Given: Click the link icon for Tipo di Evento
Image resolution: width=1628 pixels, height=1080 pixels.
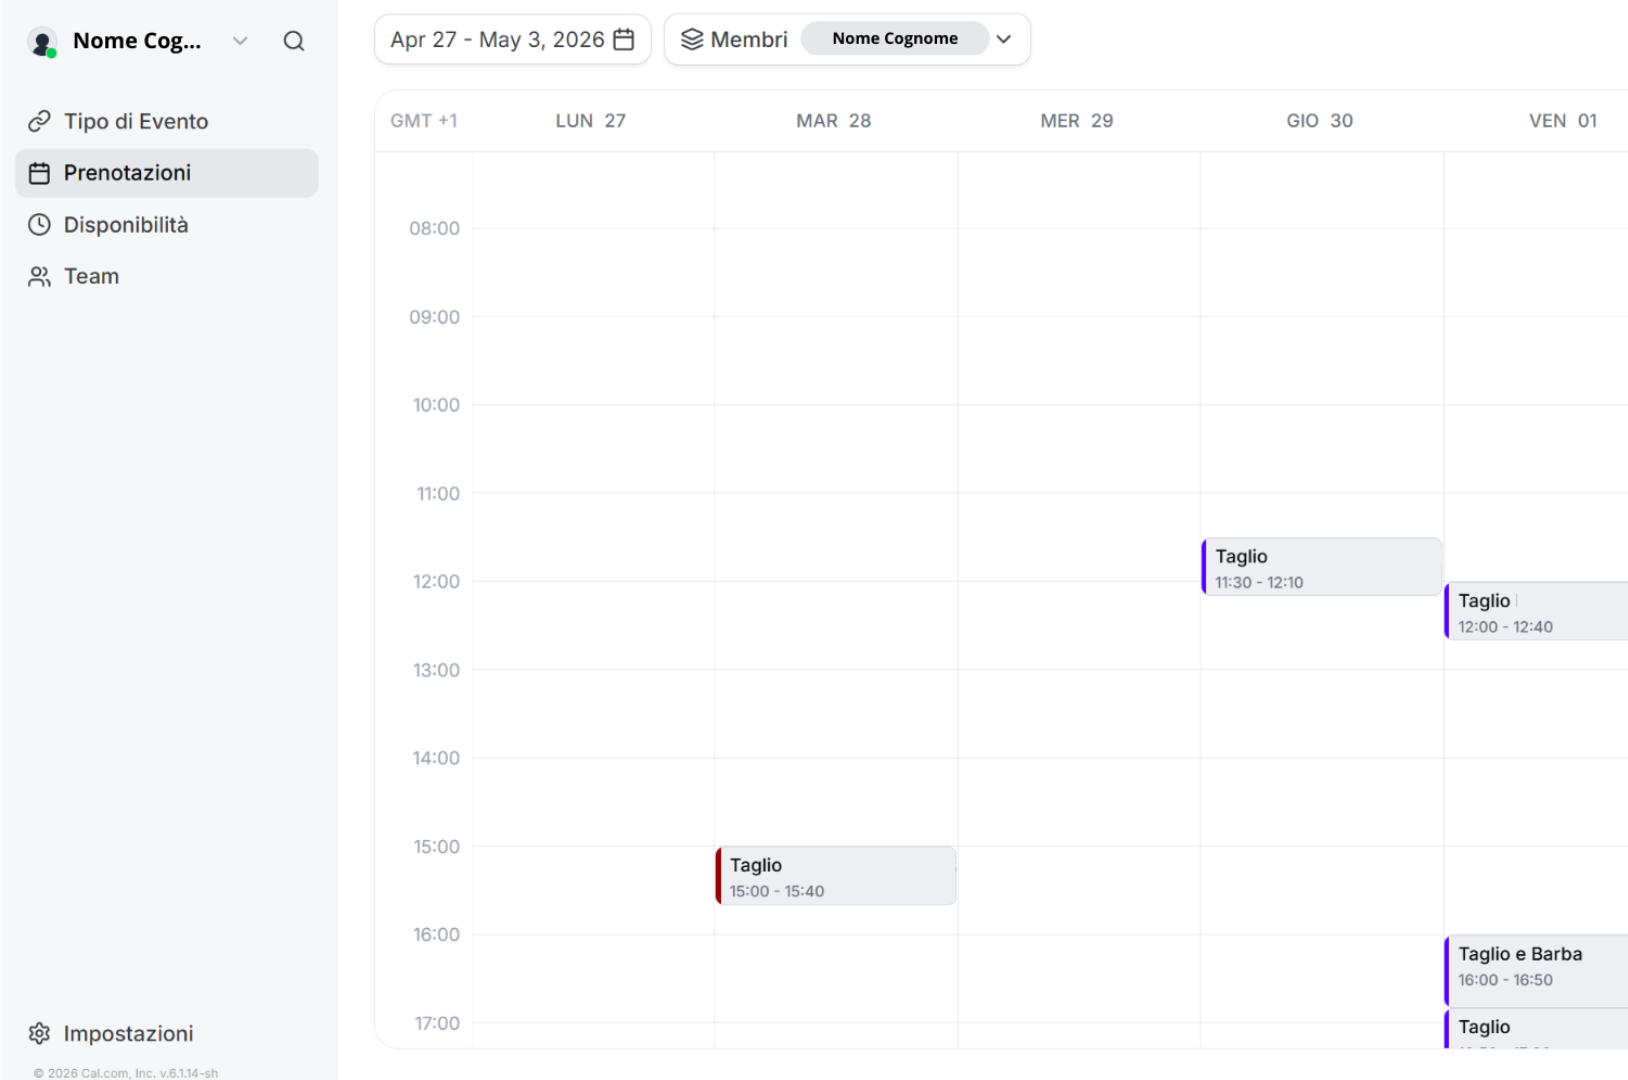Looking at the screenshot, I should click(x=39, y=121).
